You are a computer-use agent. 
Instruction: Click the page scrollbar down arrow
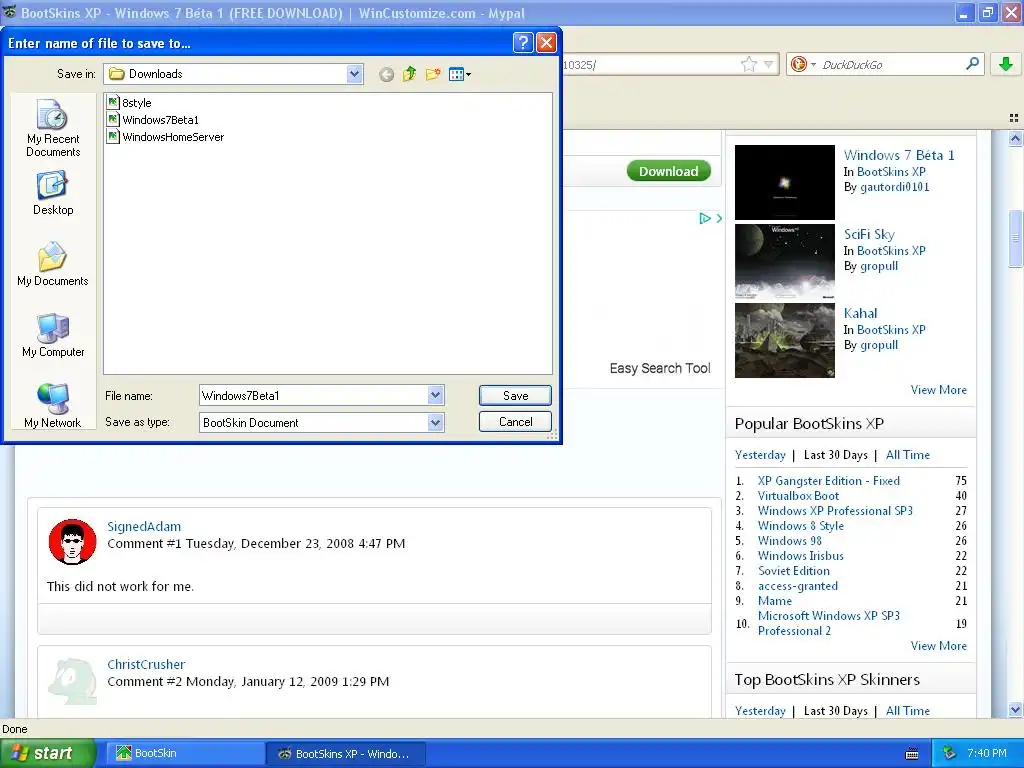[1015, 709]
